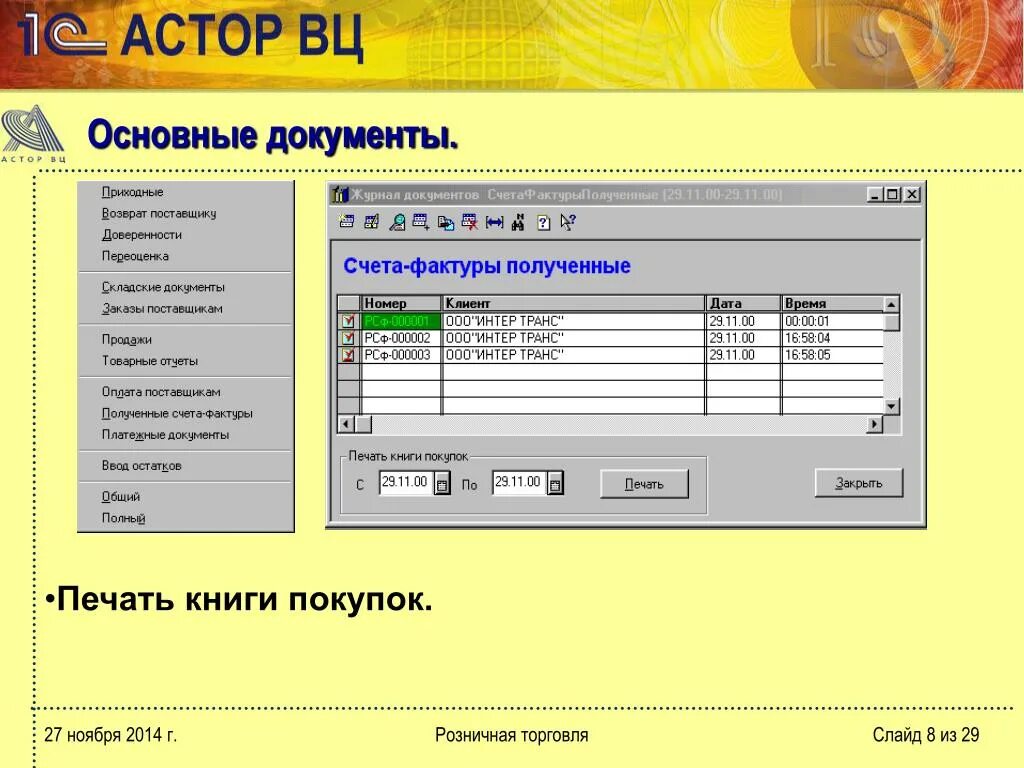Open the calendar for the С date field
The width and height of the screenshot is (1024, 768).
(443, 482)
